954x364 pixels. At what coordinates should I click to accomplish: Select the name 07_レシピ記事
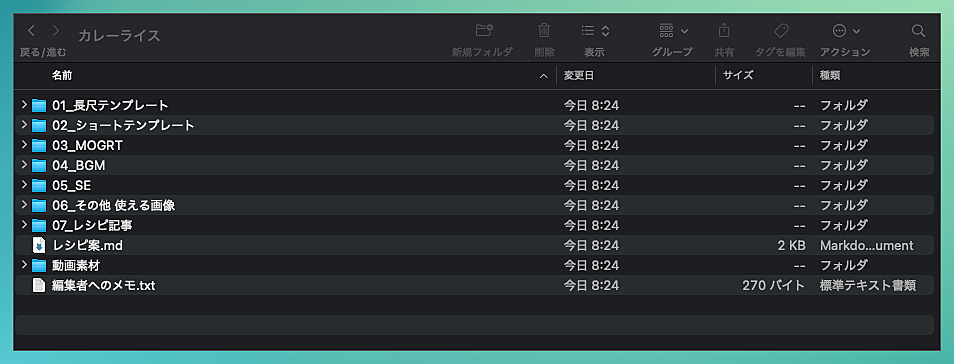92,225
